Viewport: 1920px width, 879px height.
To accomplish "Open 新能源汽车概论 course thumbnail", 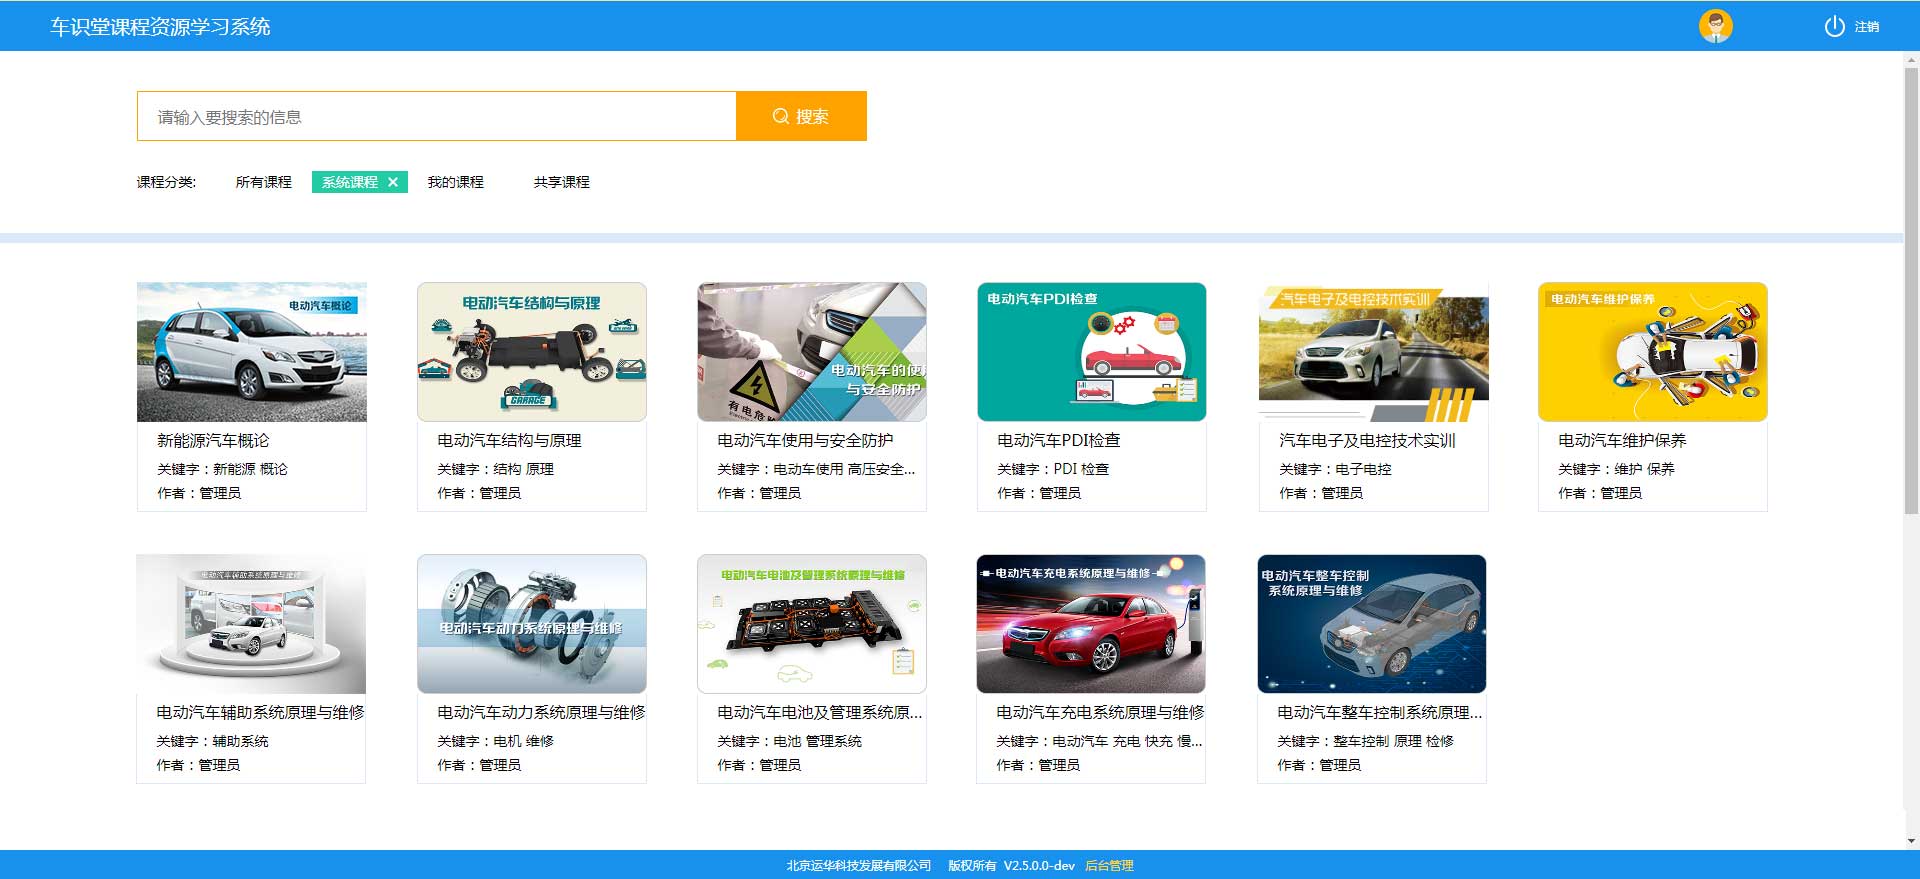I will coord(251,352).
